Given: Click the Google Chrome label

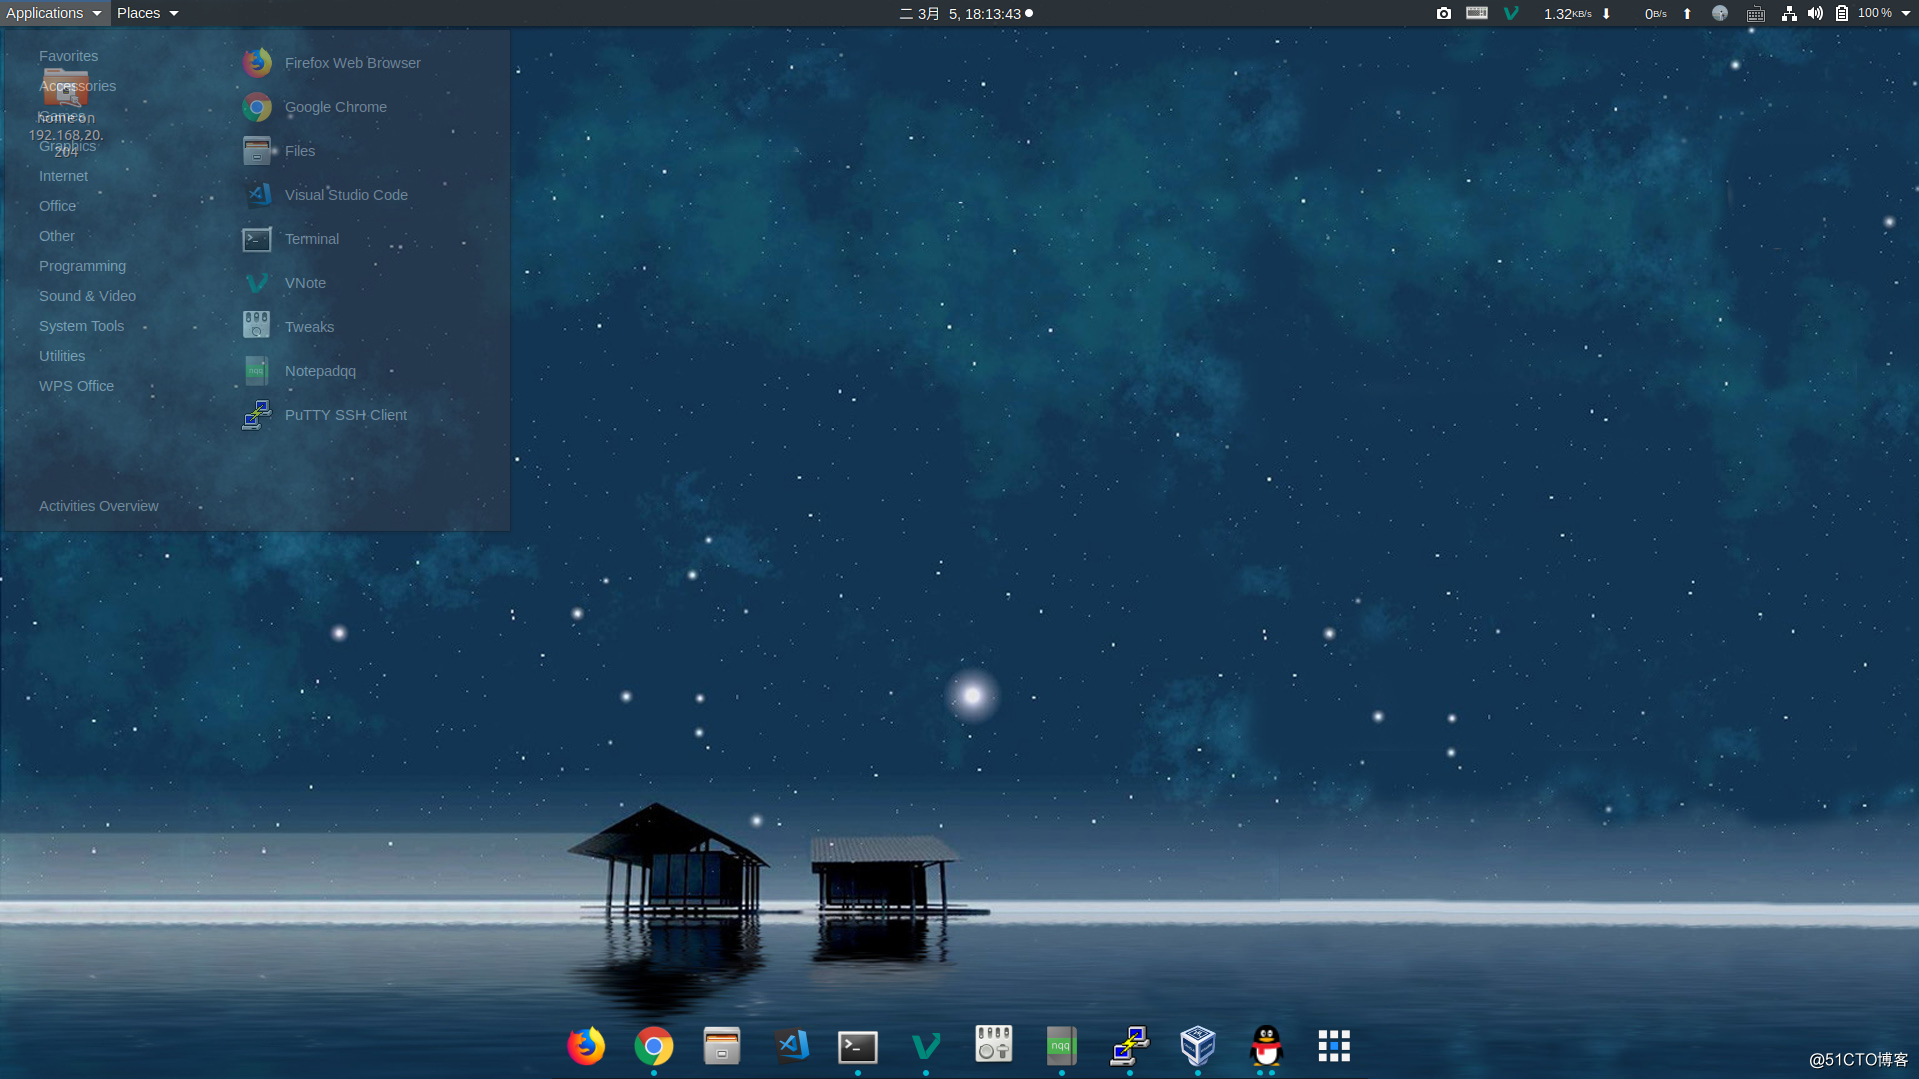Looking at the screenshot, I should pyautogui.click(x=335, y=107).
